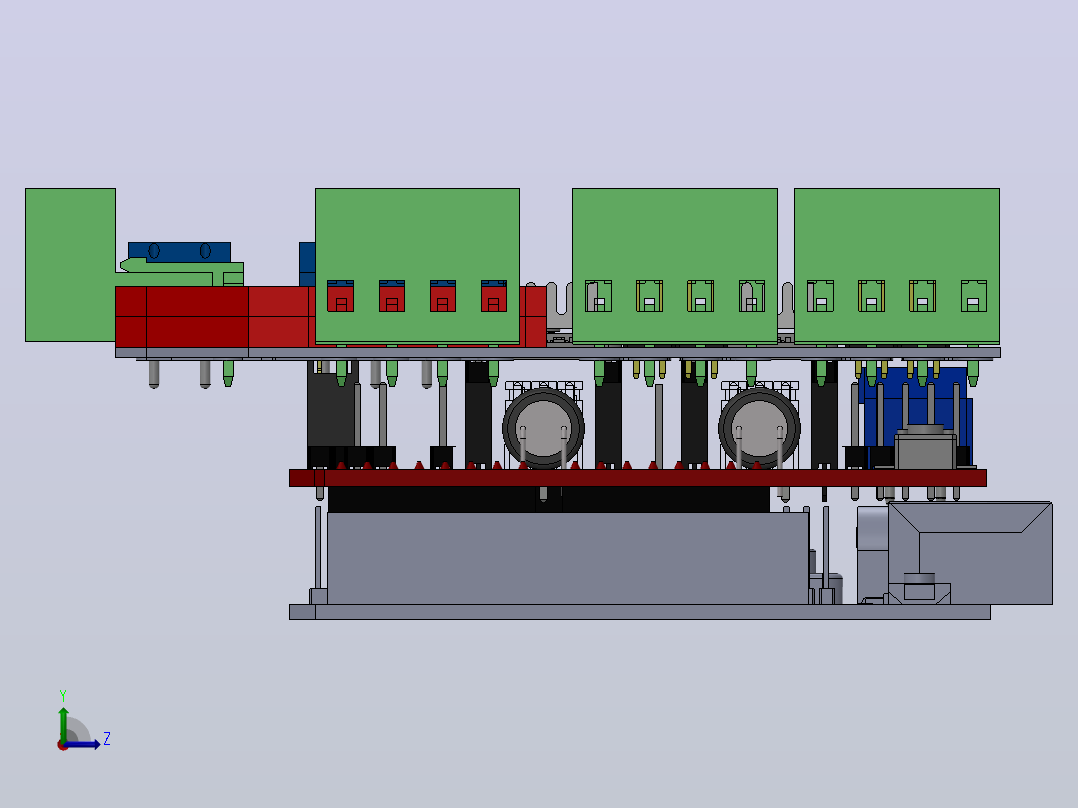
Task: Click the green Y axis arrow of the triad
Action: [x=63, y=723]
